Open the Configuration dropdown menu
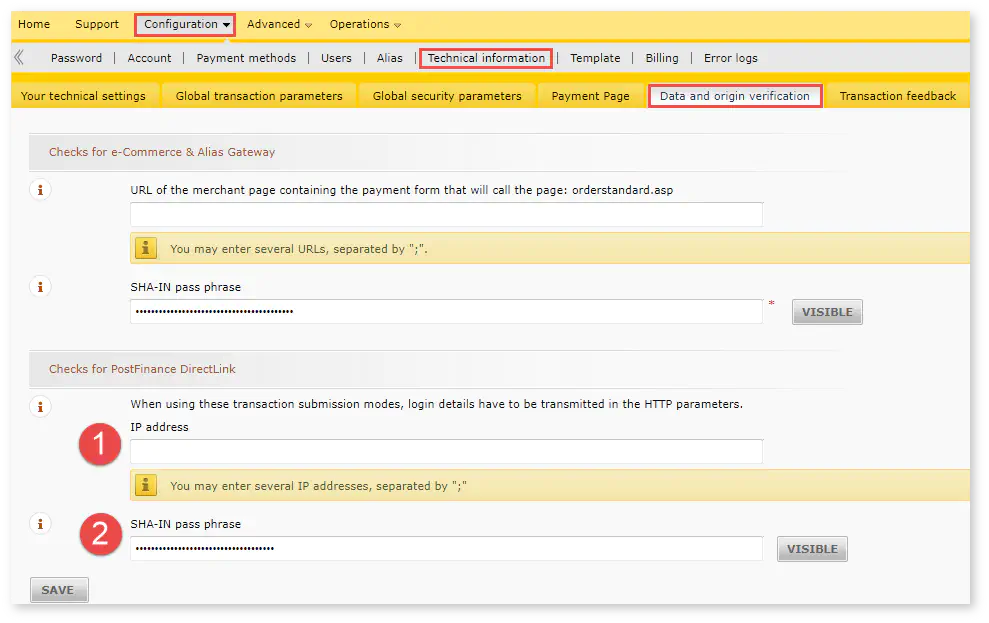 click(x=186, y=24)
